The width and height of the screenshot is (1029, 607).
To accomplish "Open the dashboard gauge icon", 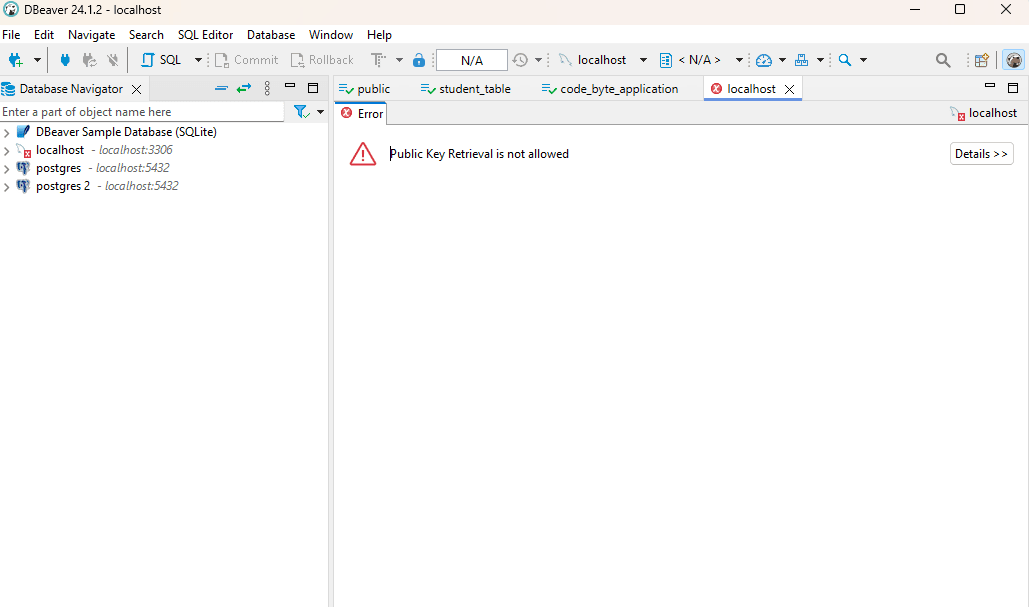I will (764, 60).
